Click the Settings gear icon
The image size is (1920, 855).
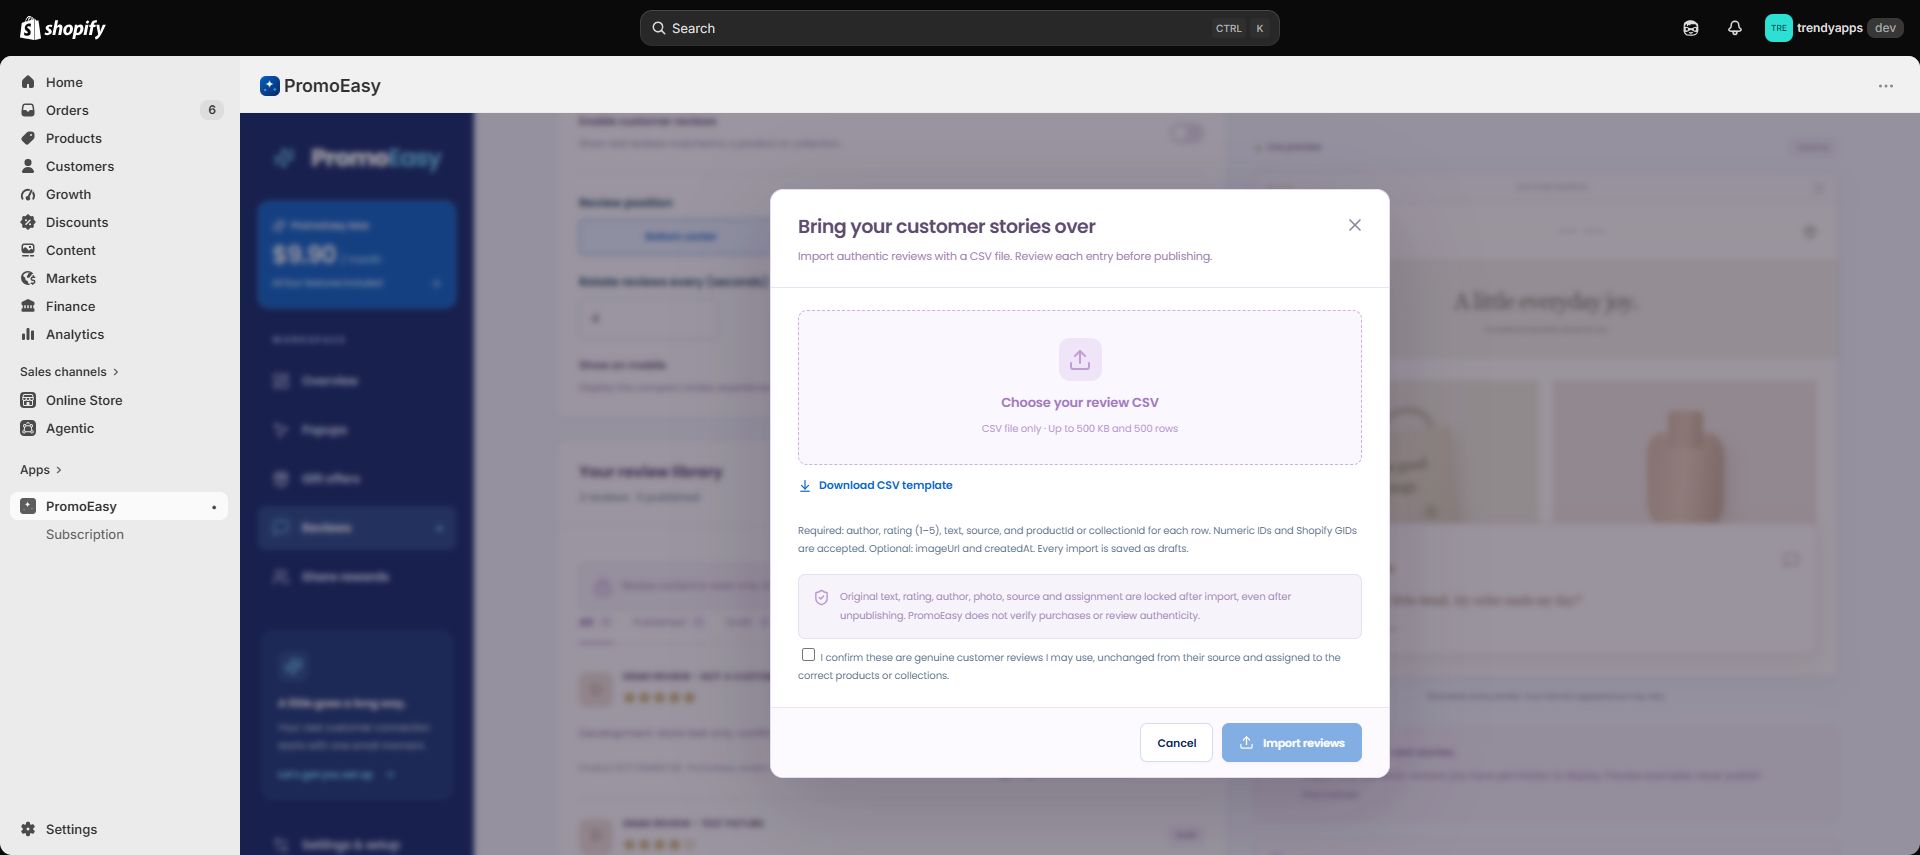pos(28,829)
